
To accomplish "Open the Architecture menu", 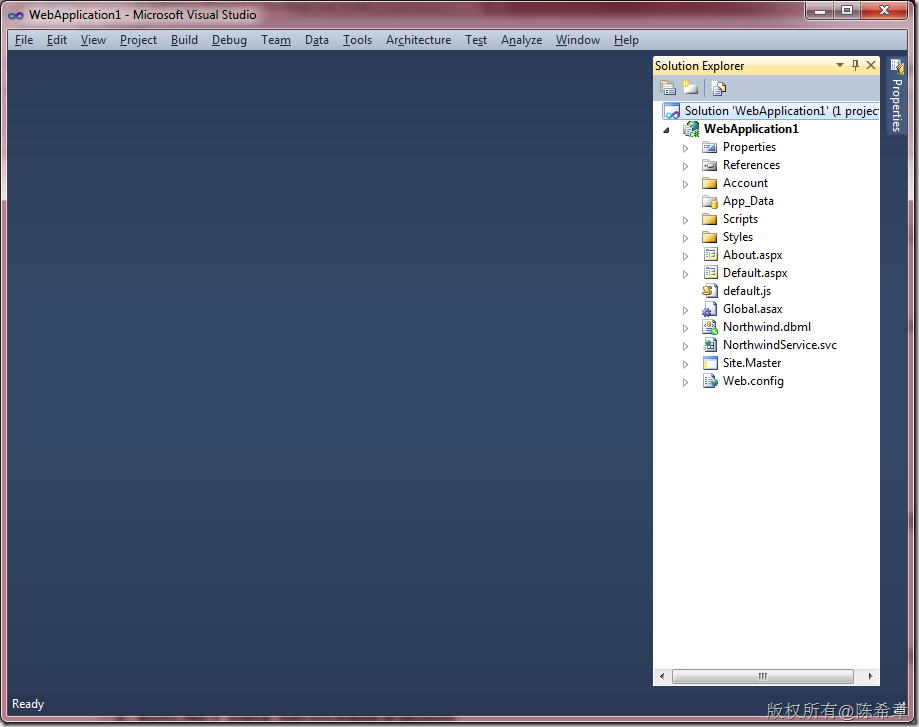I will pyautogui.click(x=418, y=40).
